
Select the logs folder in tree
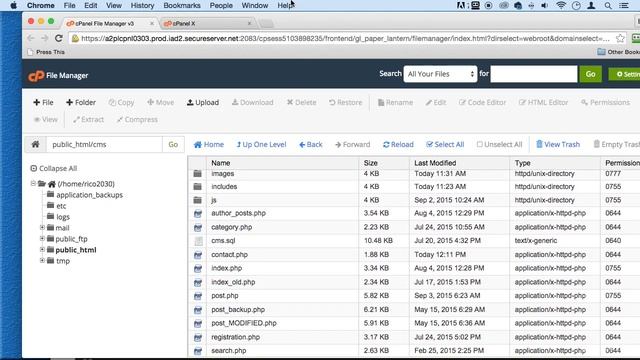[63, 217]
